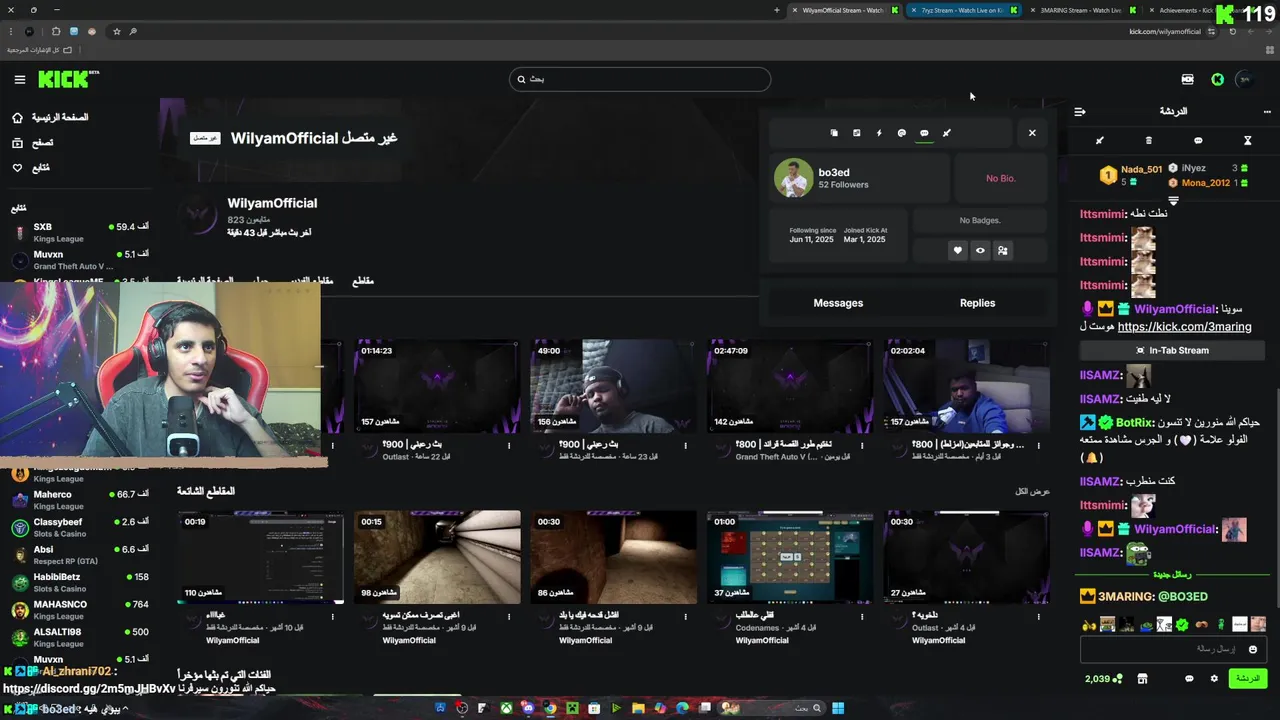Toggle the eye watch button in bo3ed card
The width and height of the screenshot is (1280, 720).
[x=980, y=251]
